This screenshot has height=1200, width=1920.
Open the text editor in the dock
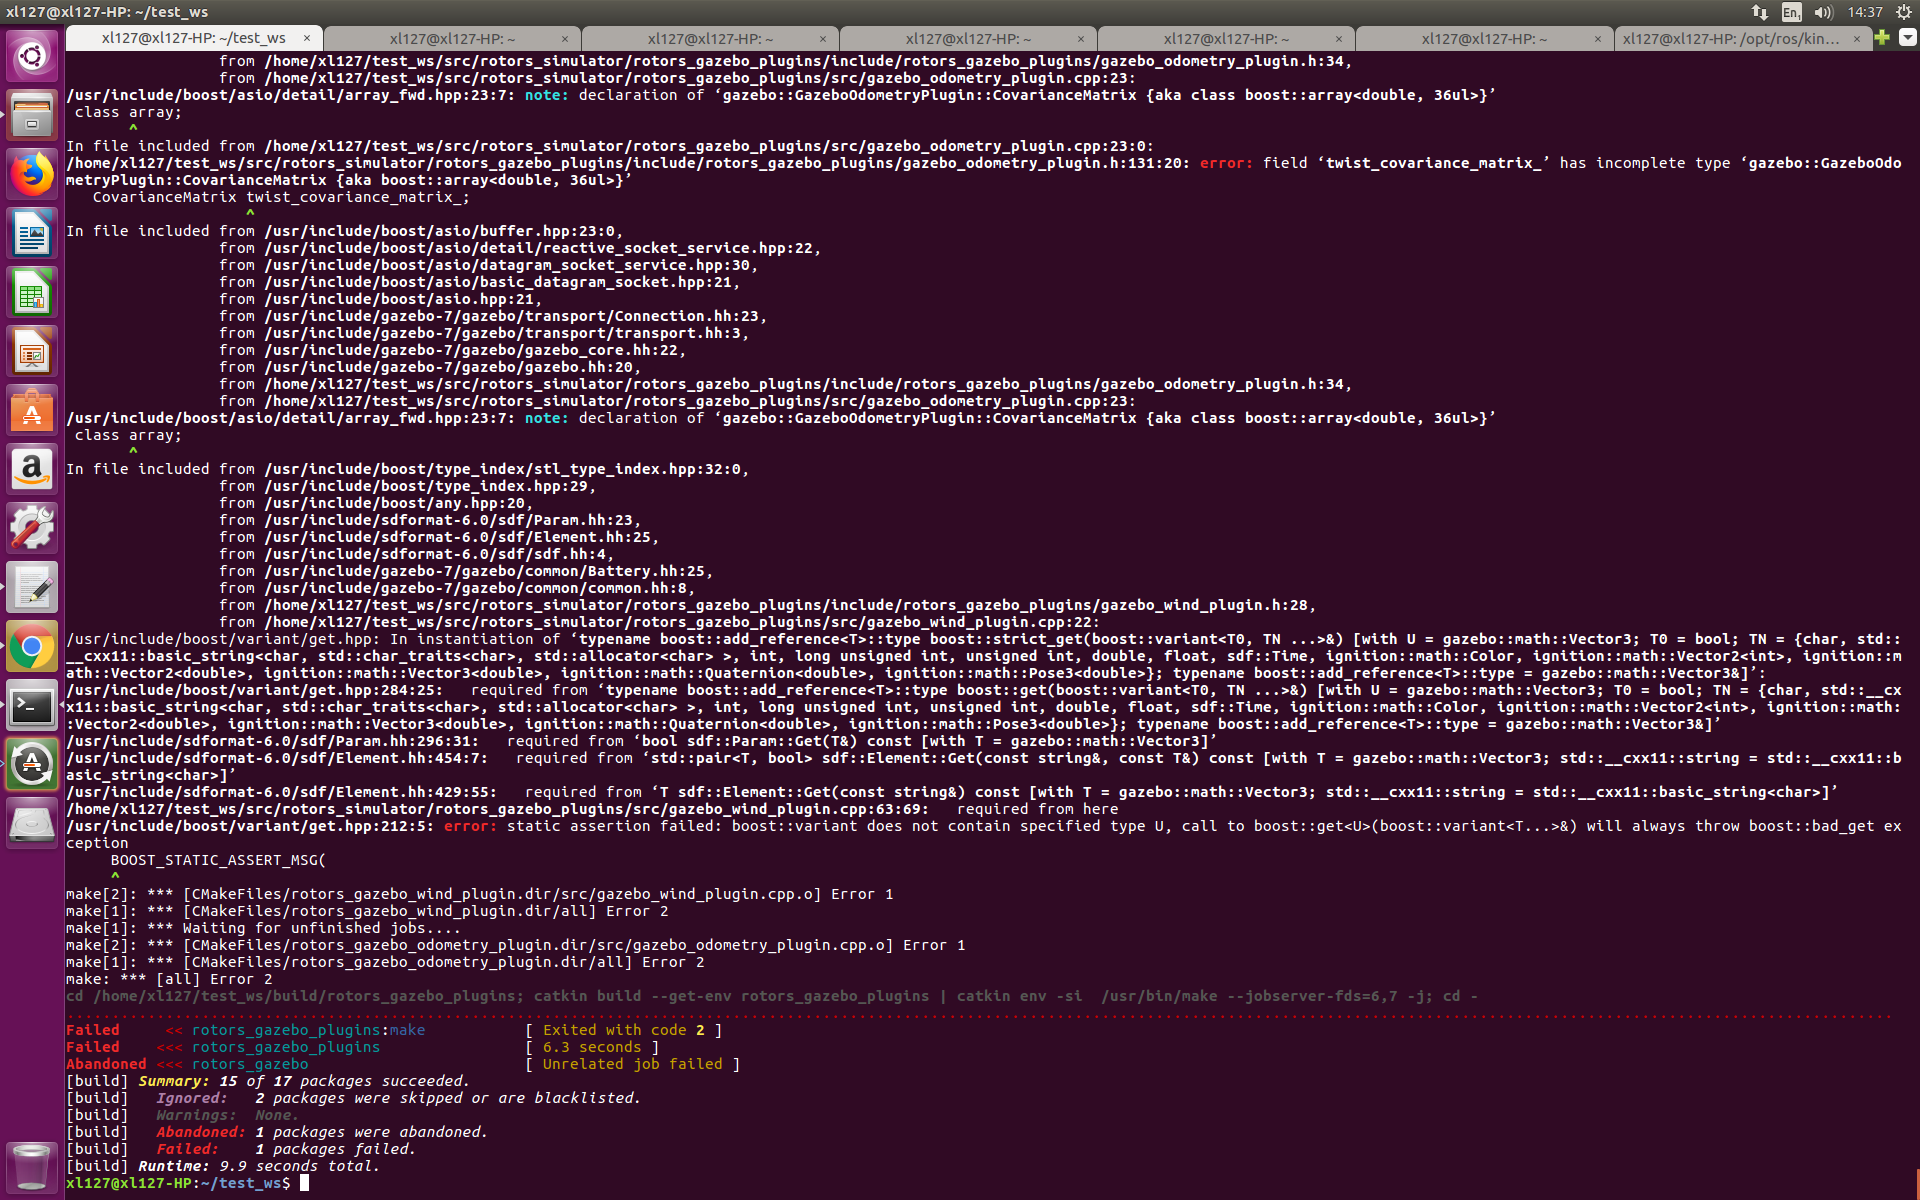click(32, 587)
